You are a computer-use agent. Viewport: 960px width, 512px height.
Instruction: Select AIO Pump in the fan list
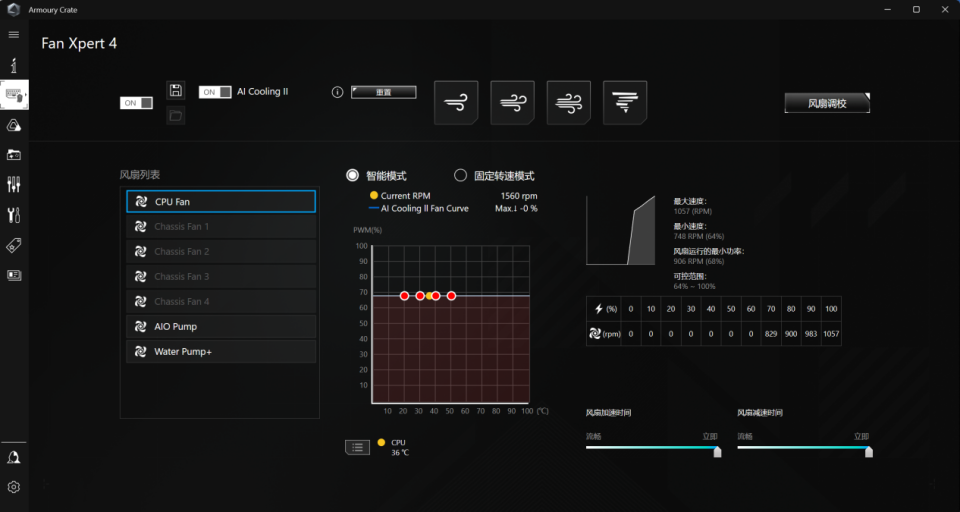(x=221, y=326)
